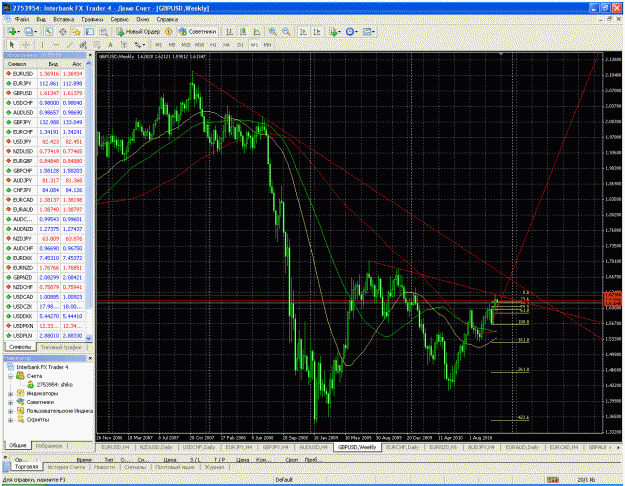Select the Crosshair tool
This screenshot has height=486, width=625.
[26, 45]
